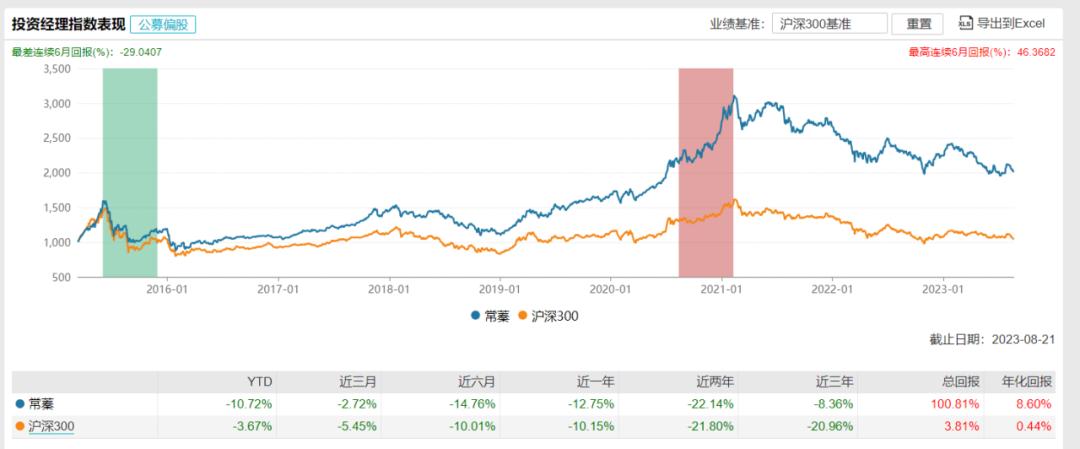Viewport: 1080px width, 449px height.
Task: Open the 沪深300 link in the table
Action: pyautogui.click(x=53, y=426)
